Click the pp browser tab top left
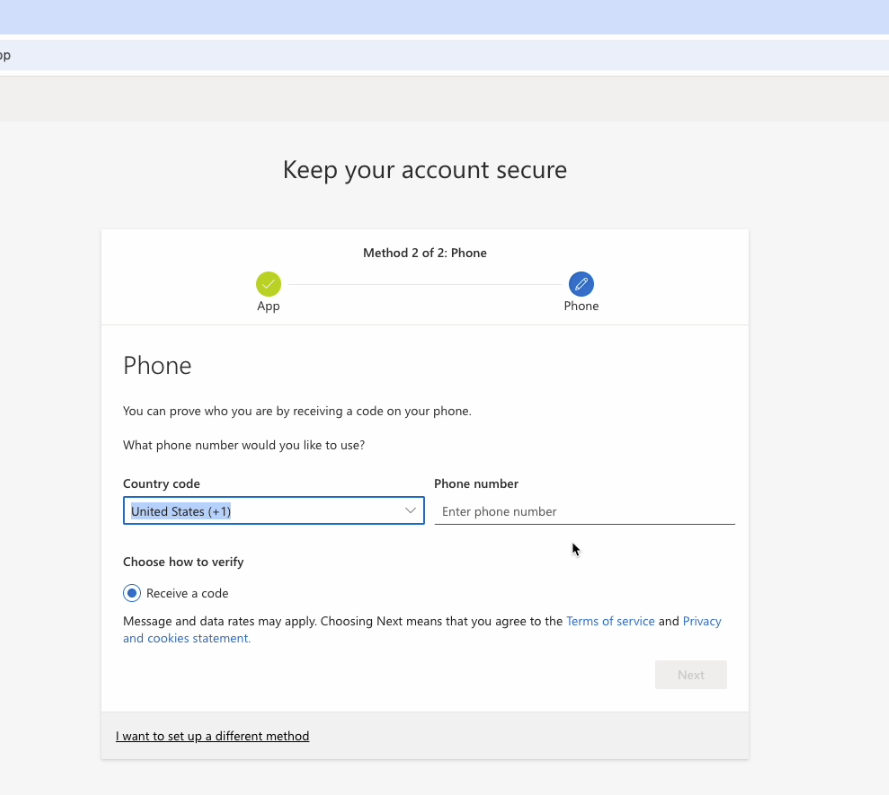This screenshot has height=795, width=889. click(4, 55)
